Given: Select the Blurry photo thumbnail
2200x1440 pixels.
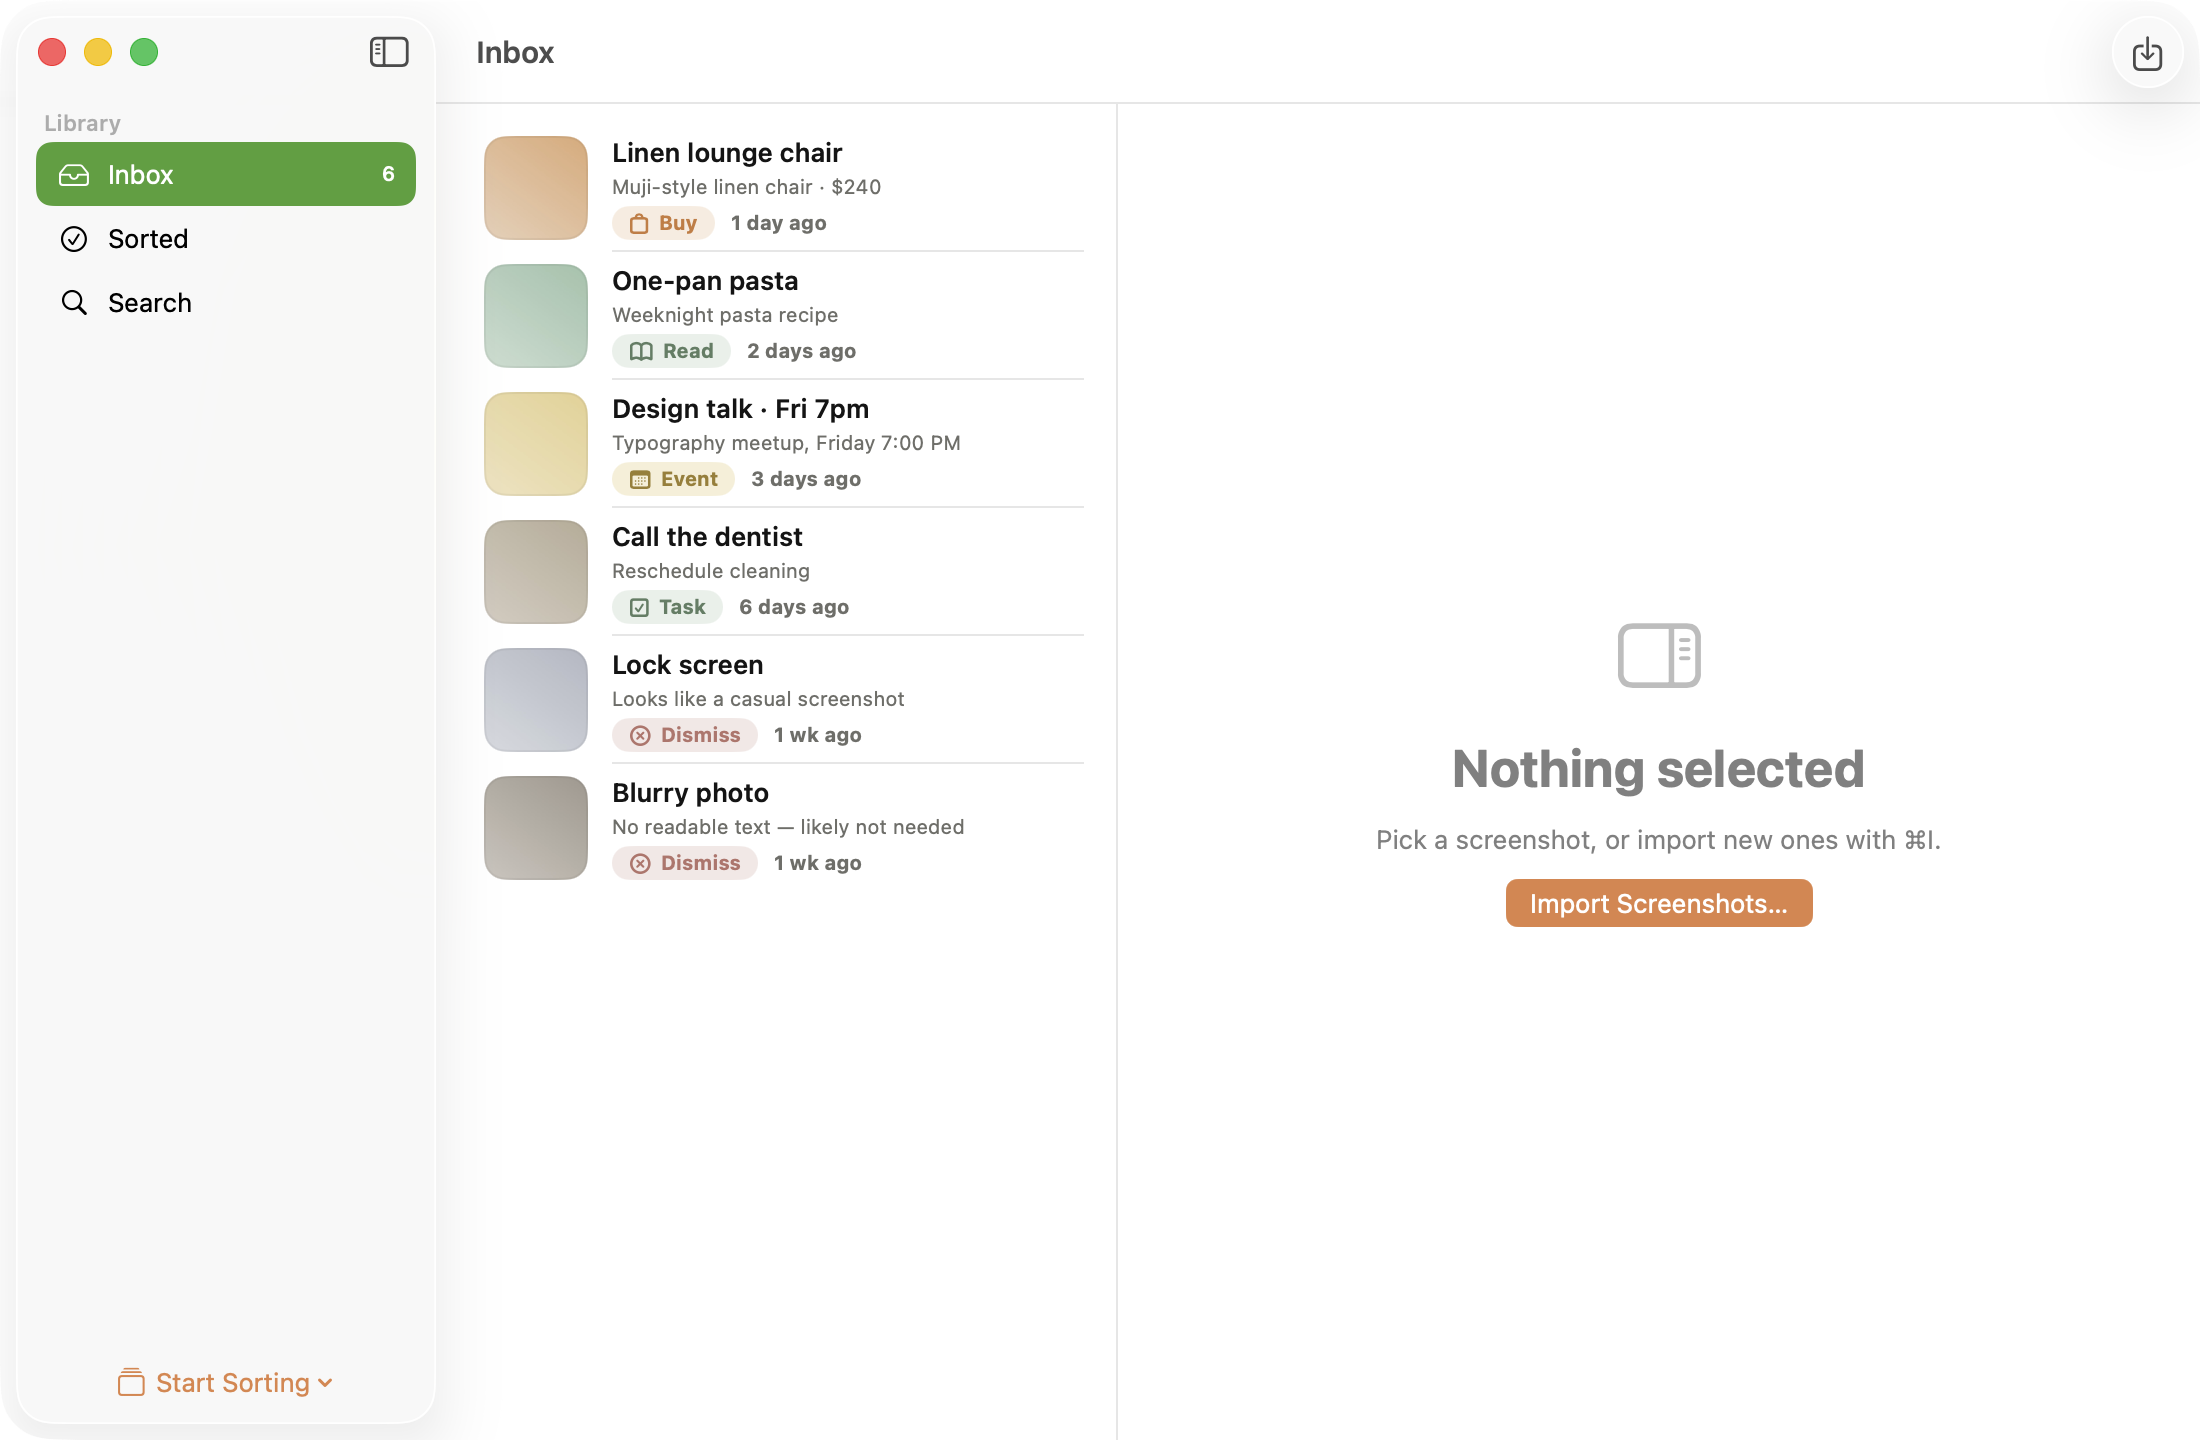Looking at the screenshot, I should [536, 828].
